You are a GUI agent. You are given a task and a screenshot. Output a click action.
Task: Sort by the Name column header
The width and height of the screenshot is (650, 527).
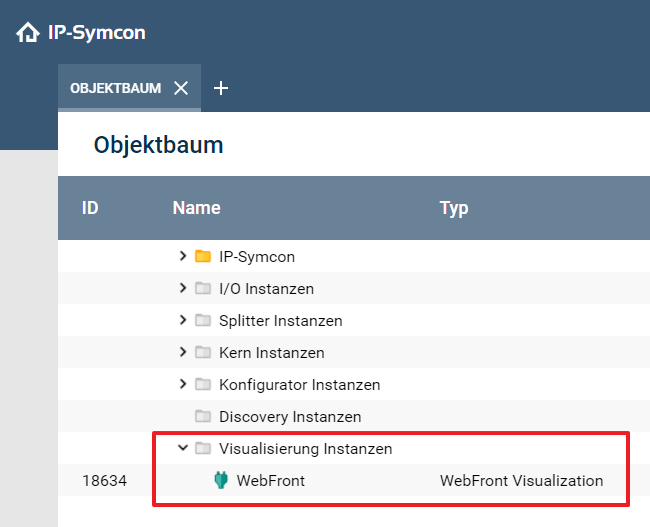[196, 208]
